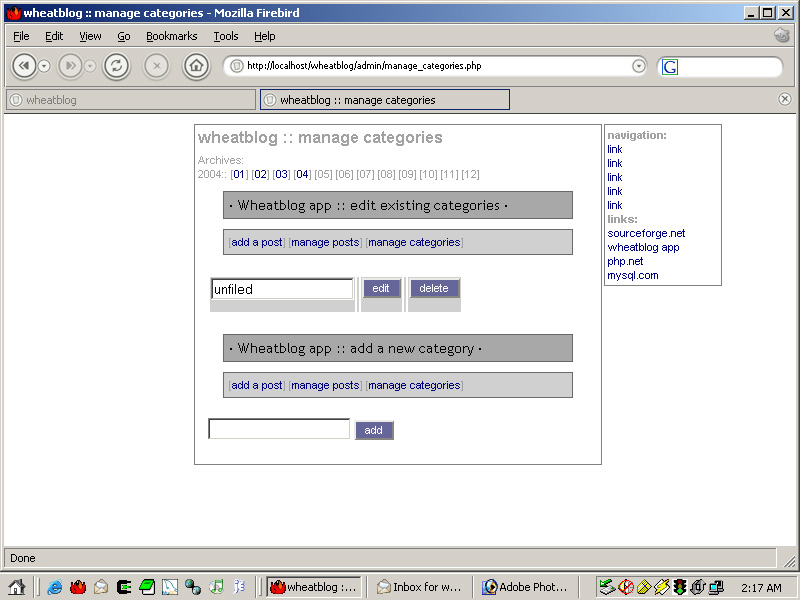Reload the current page
The height and width of the screenshot is (600, 800).
point(116,66)
